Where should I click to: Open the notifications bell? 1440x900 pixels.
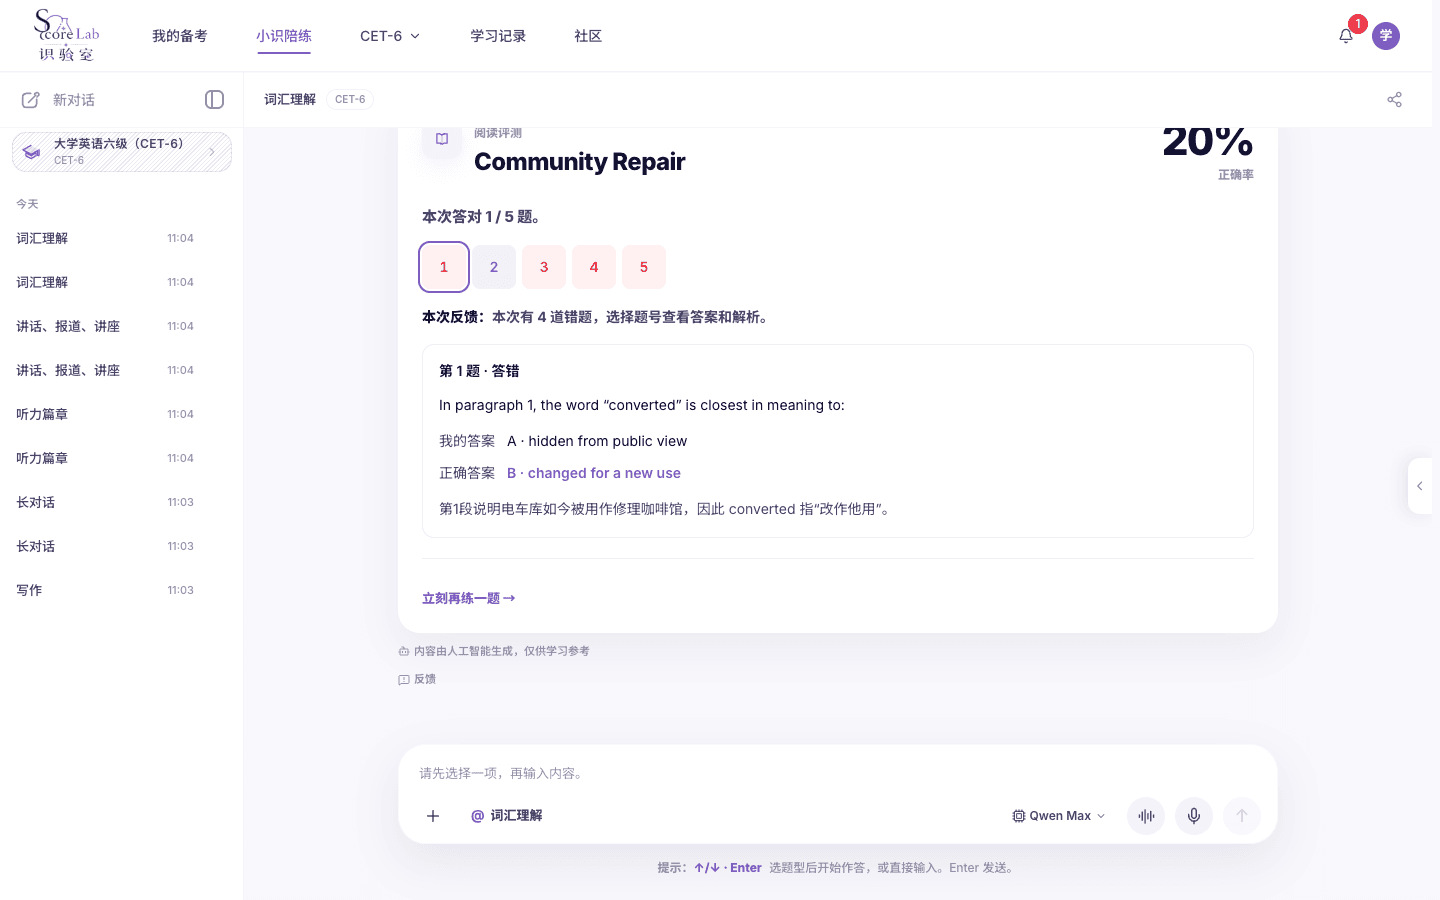[1346, 36]
